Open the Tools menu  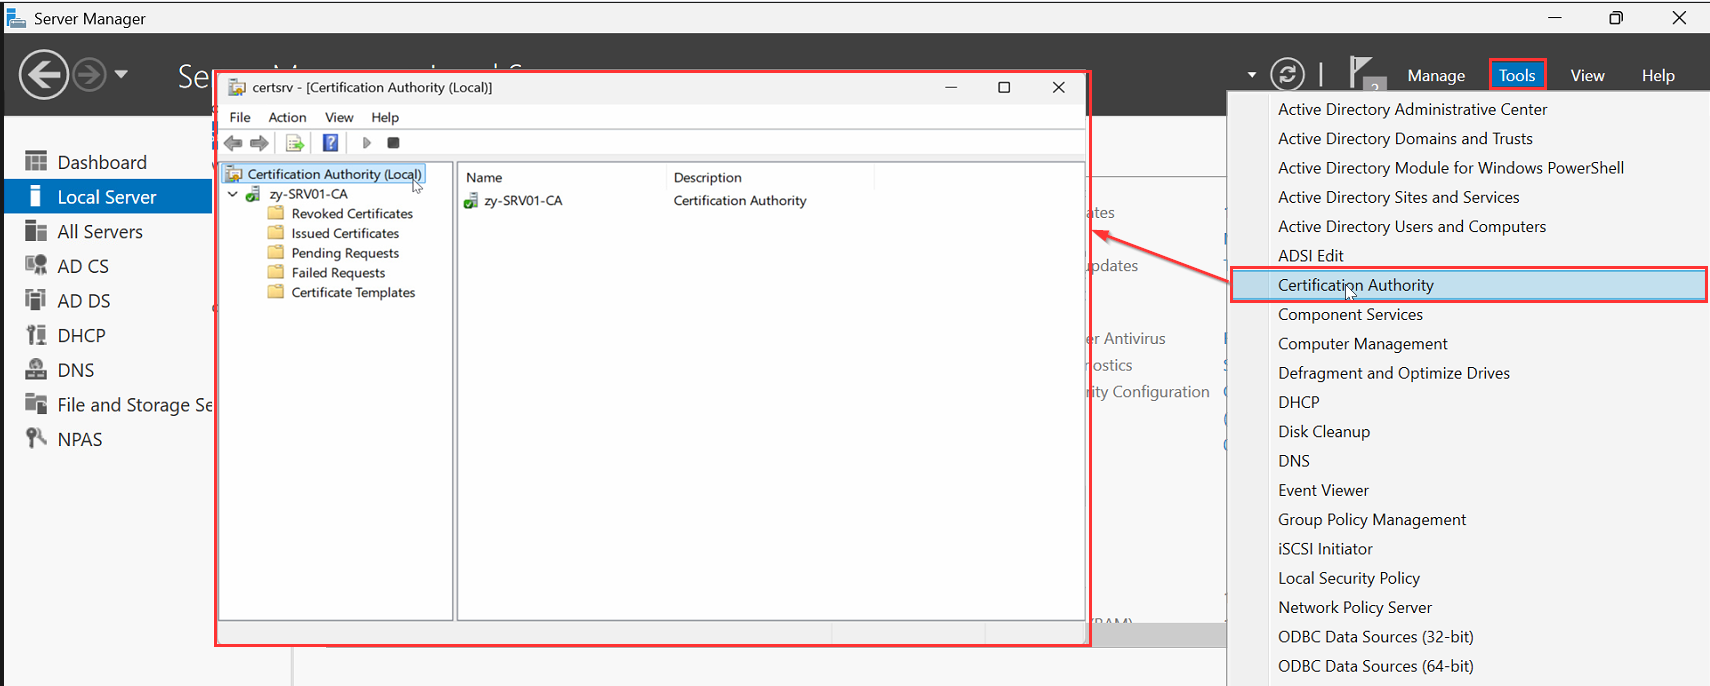coord(1517,75)
